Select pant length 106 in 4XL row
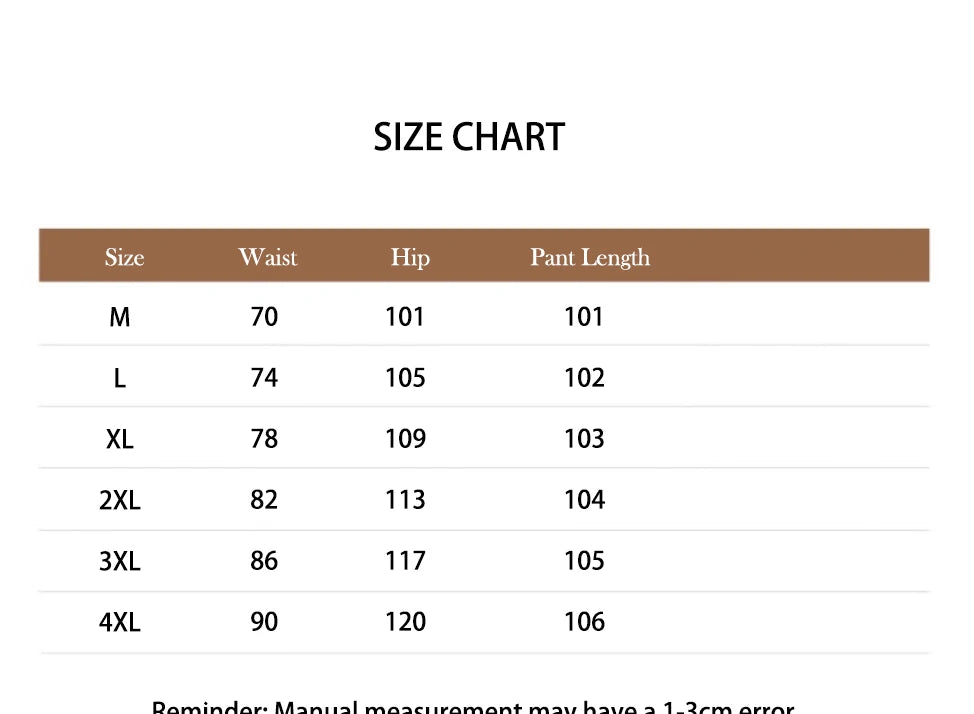This screenshot has width=974, height=714. (x=584, y=622)
